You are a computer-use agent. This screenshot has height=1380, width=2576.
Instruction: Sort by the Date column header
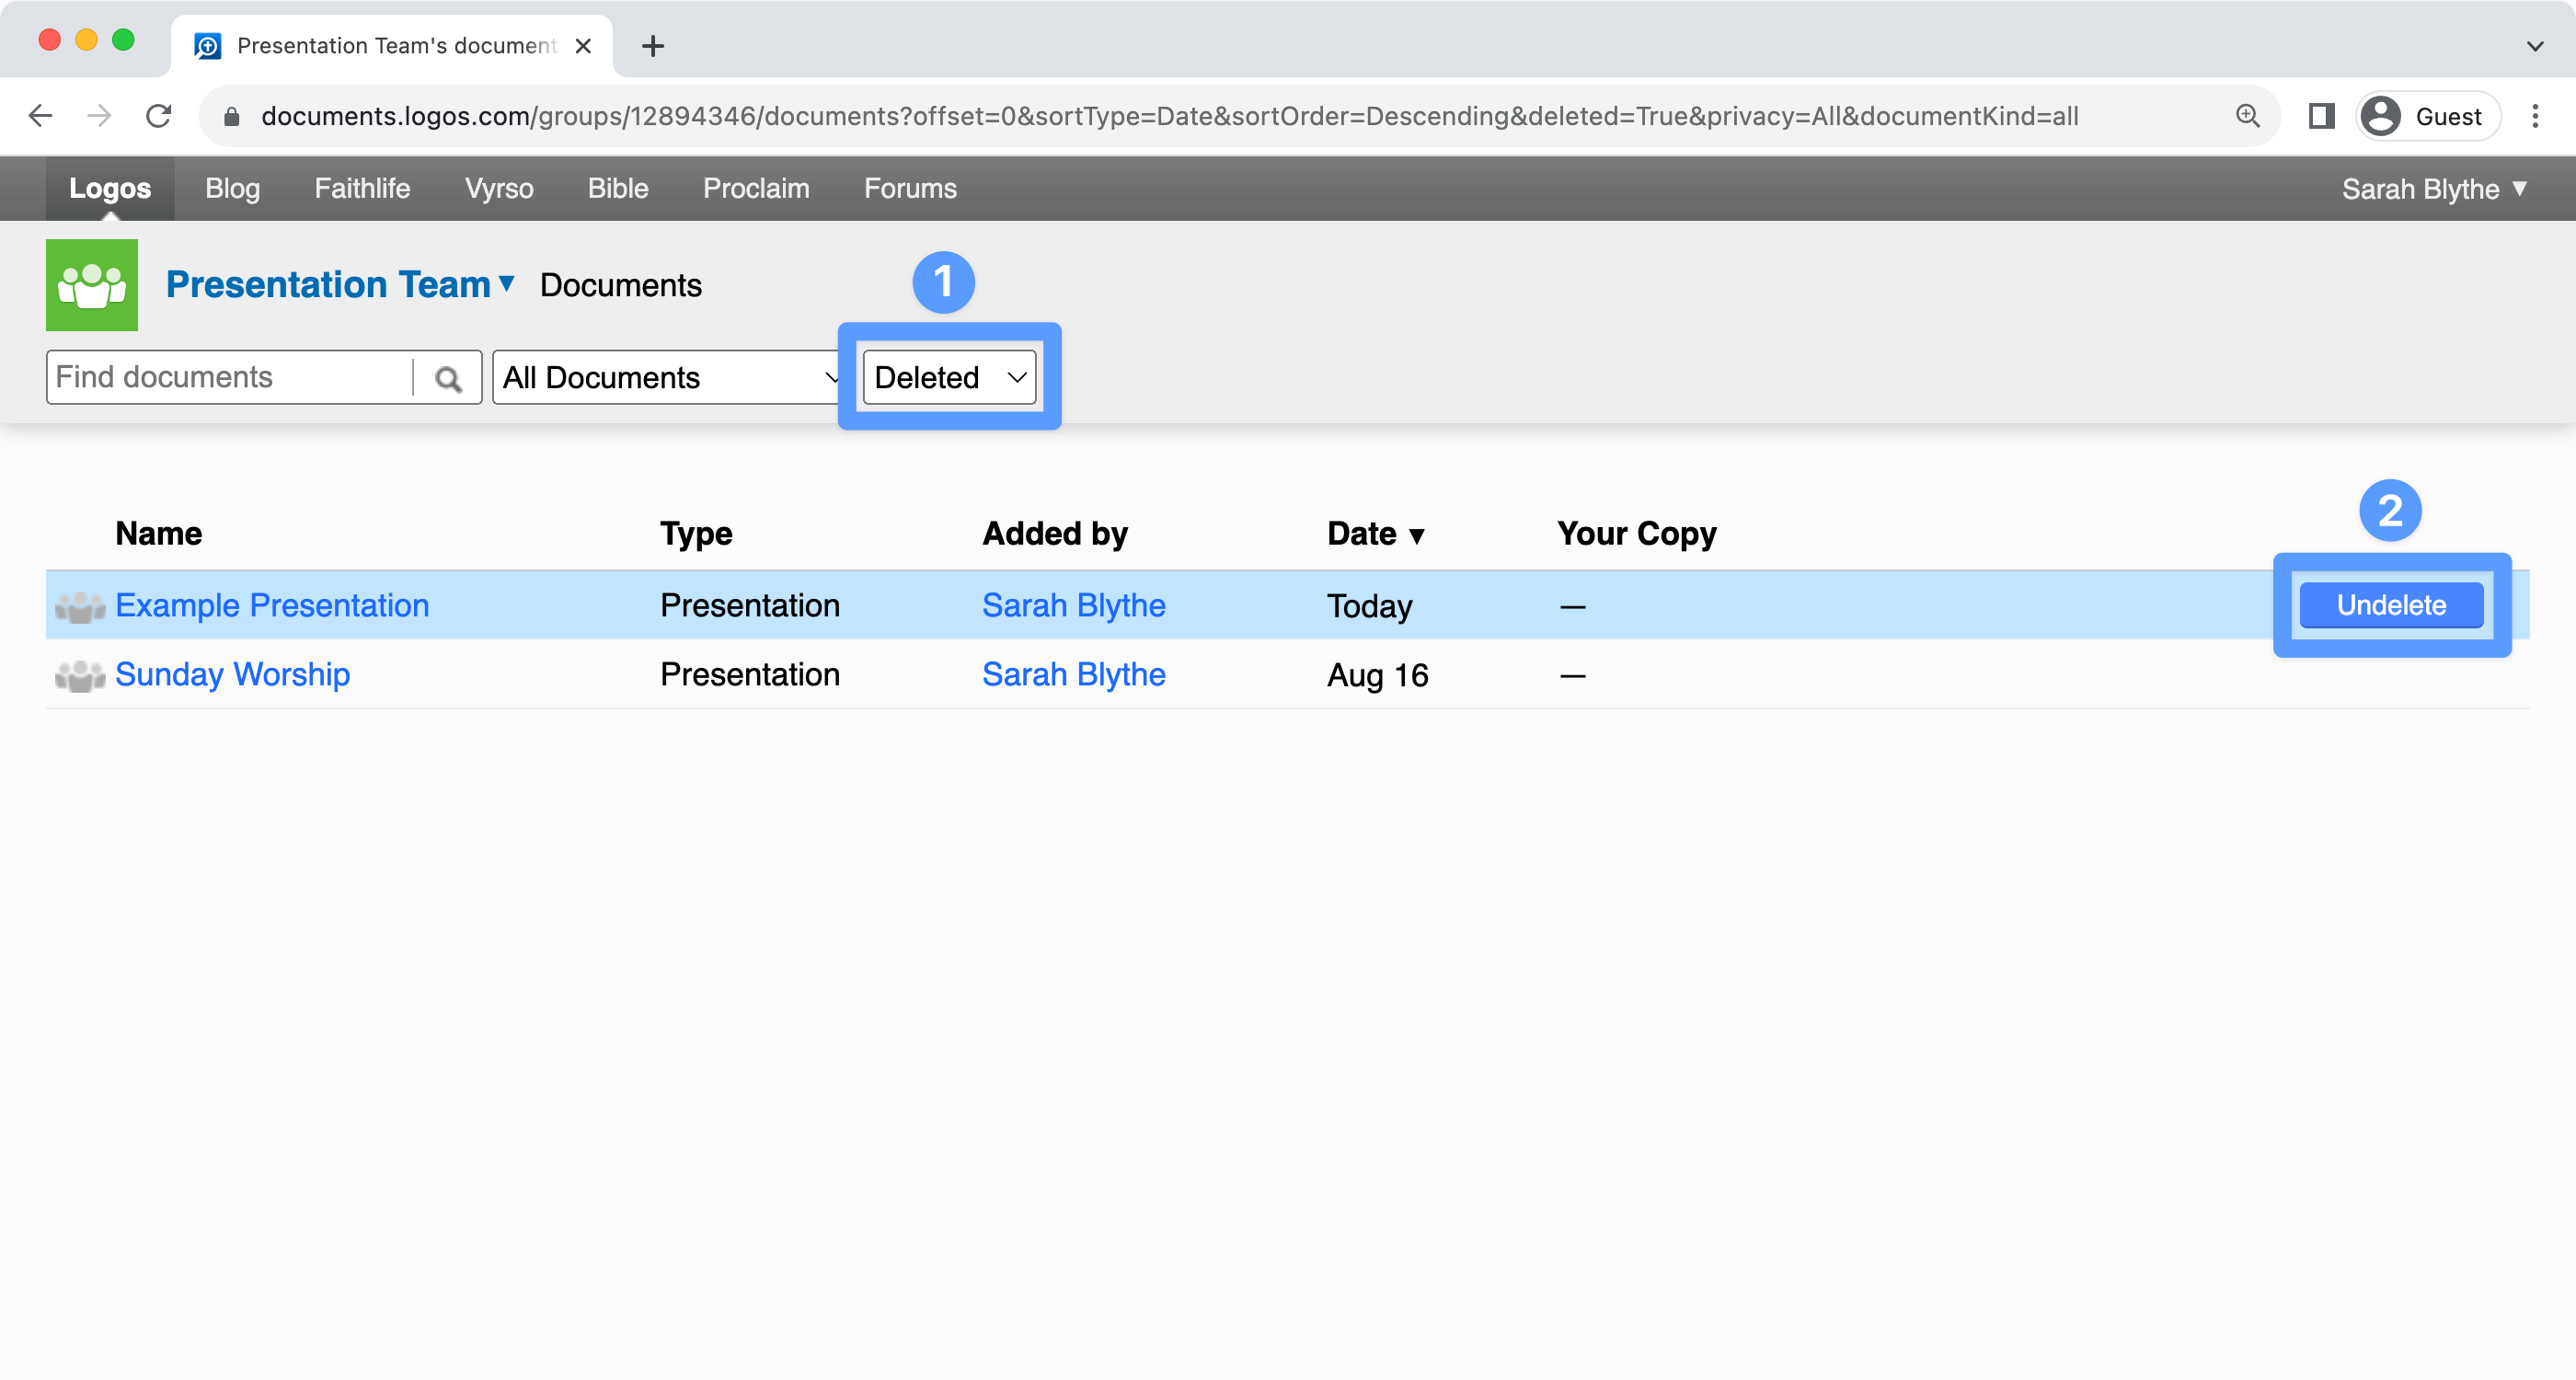click(x=1375, y=533)
